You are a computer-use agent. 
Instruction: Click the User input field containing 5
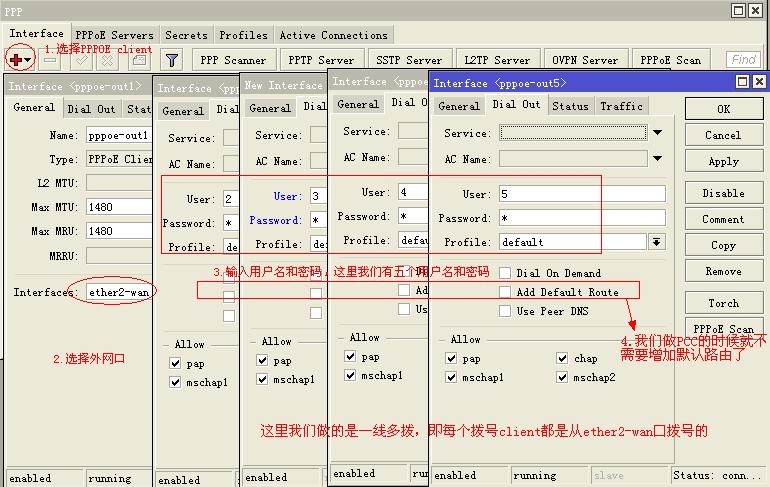582,194
